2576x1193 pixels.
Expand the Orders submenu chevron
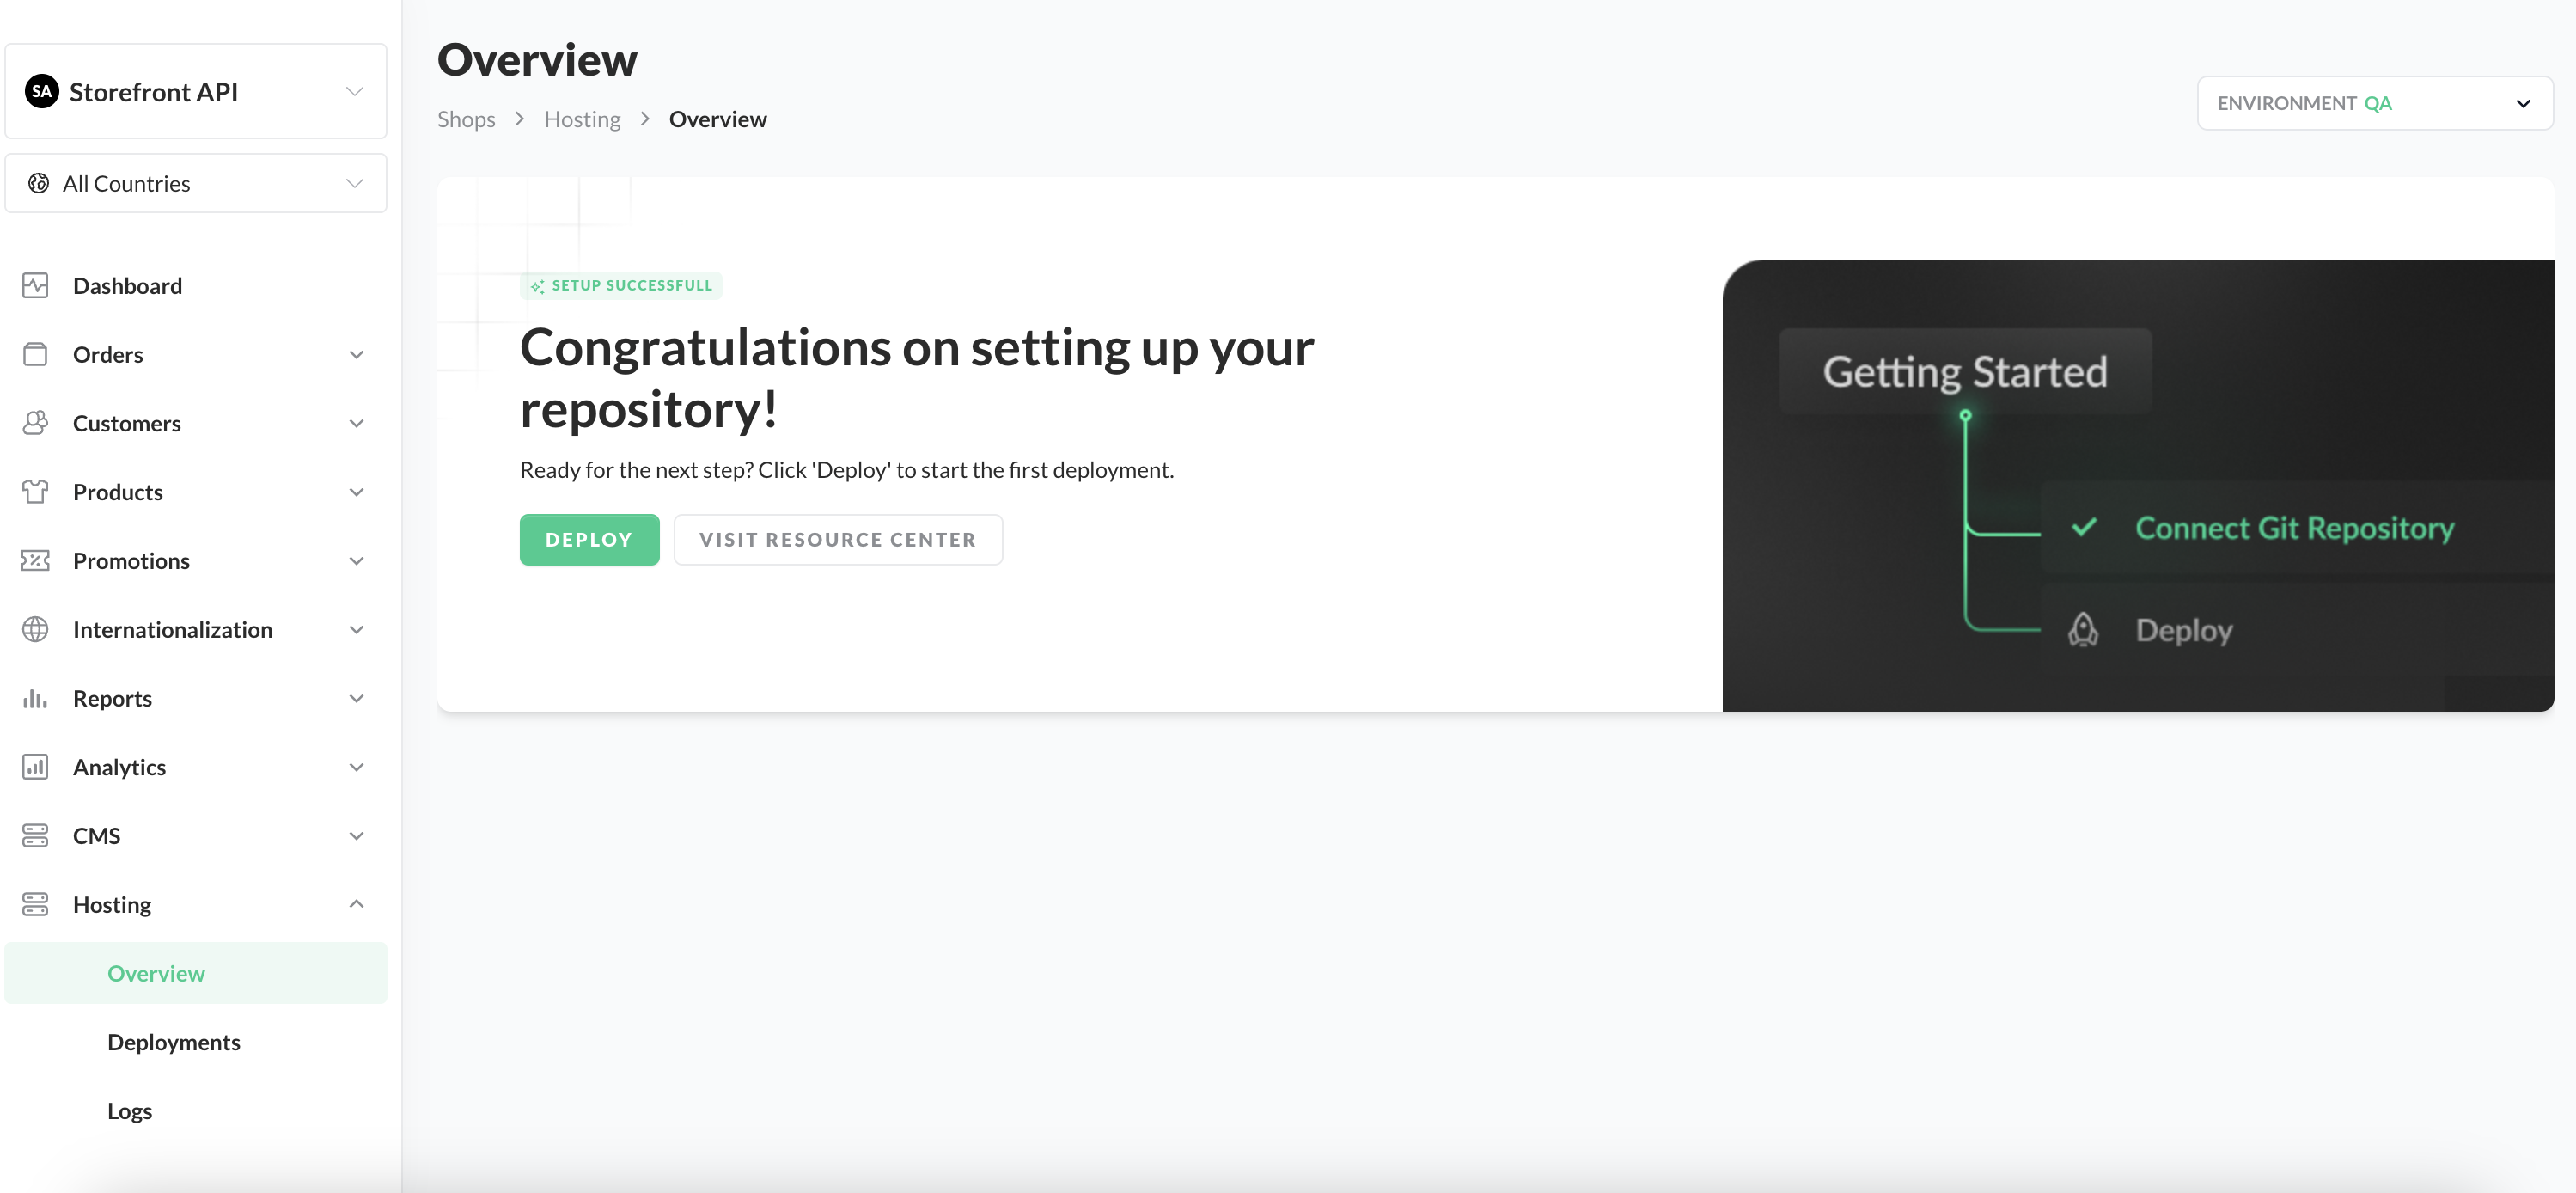tap(356, 355)
